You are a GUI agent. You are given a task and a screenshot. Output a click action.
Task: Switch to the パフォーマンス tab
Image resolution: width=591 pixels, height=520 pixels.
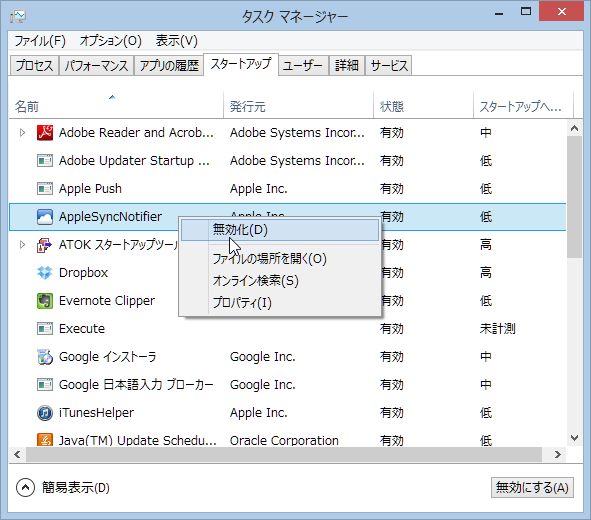pos(96,66)
